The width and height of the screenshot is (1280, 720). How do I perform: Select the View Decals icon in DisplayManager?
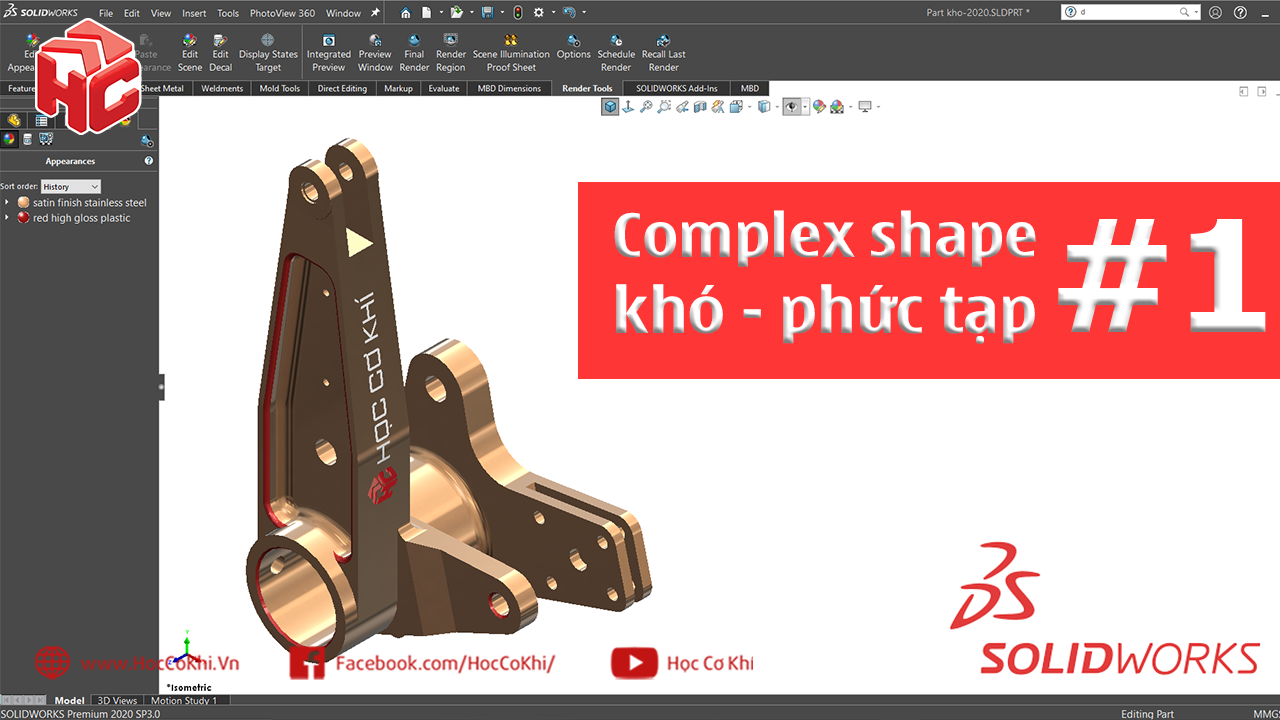click(28, 139)
